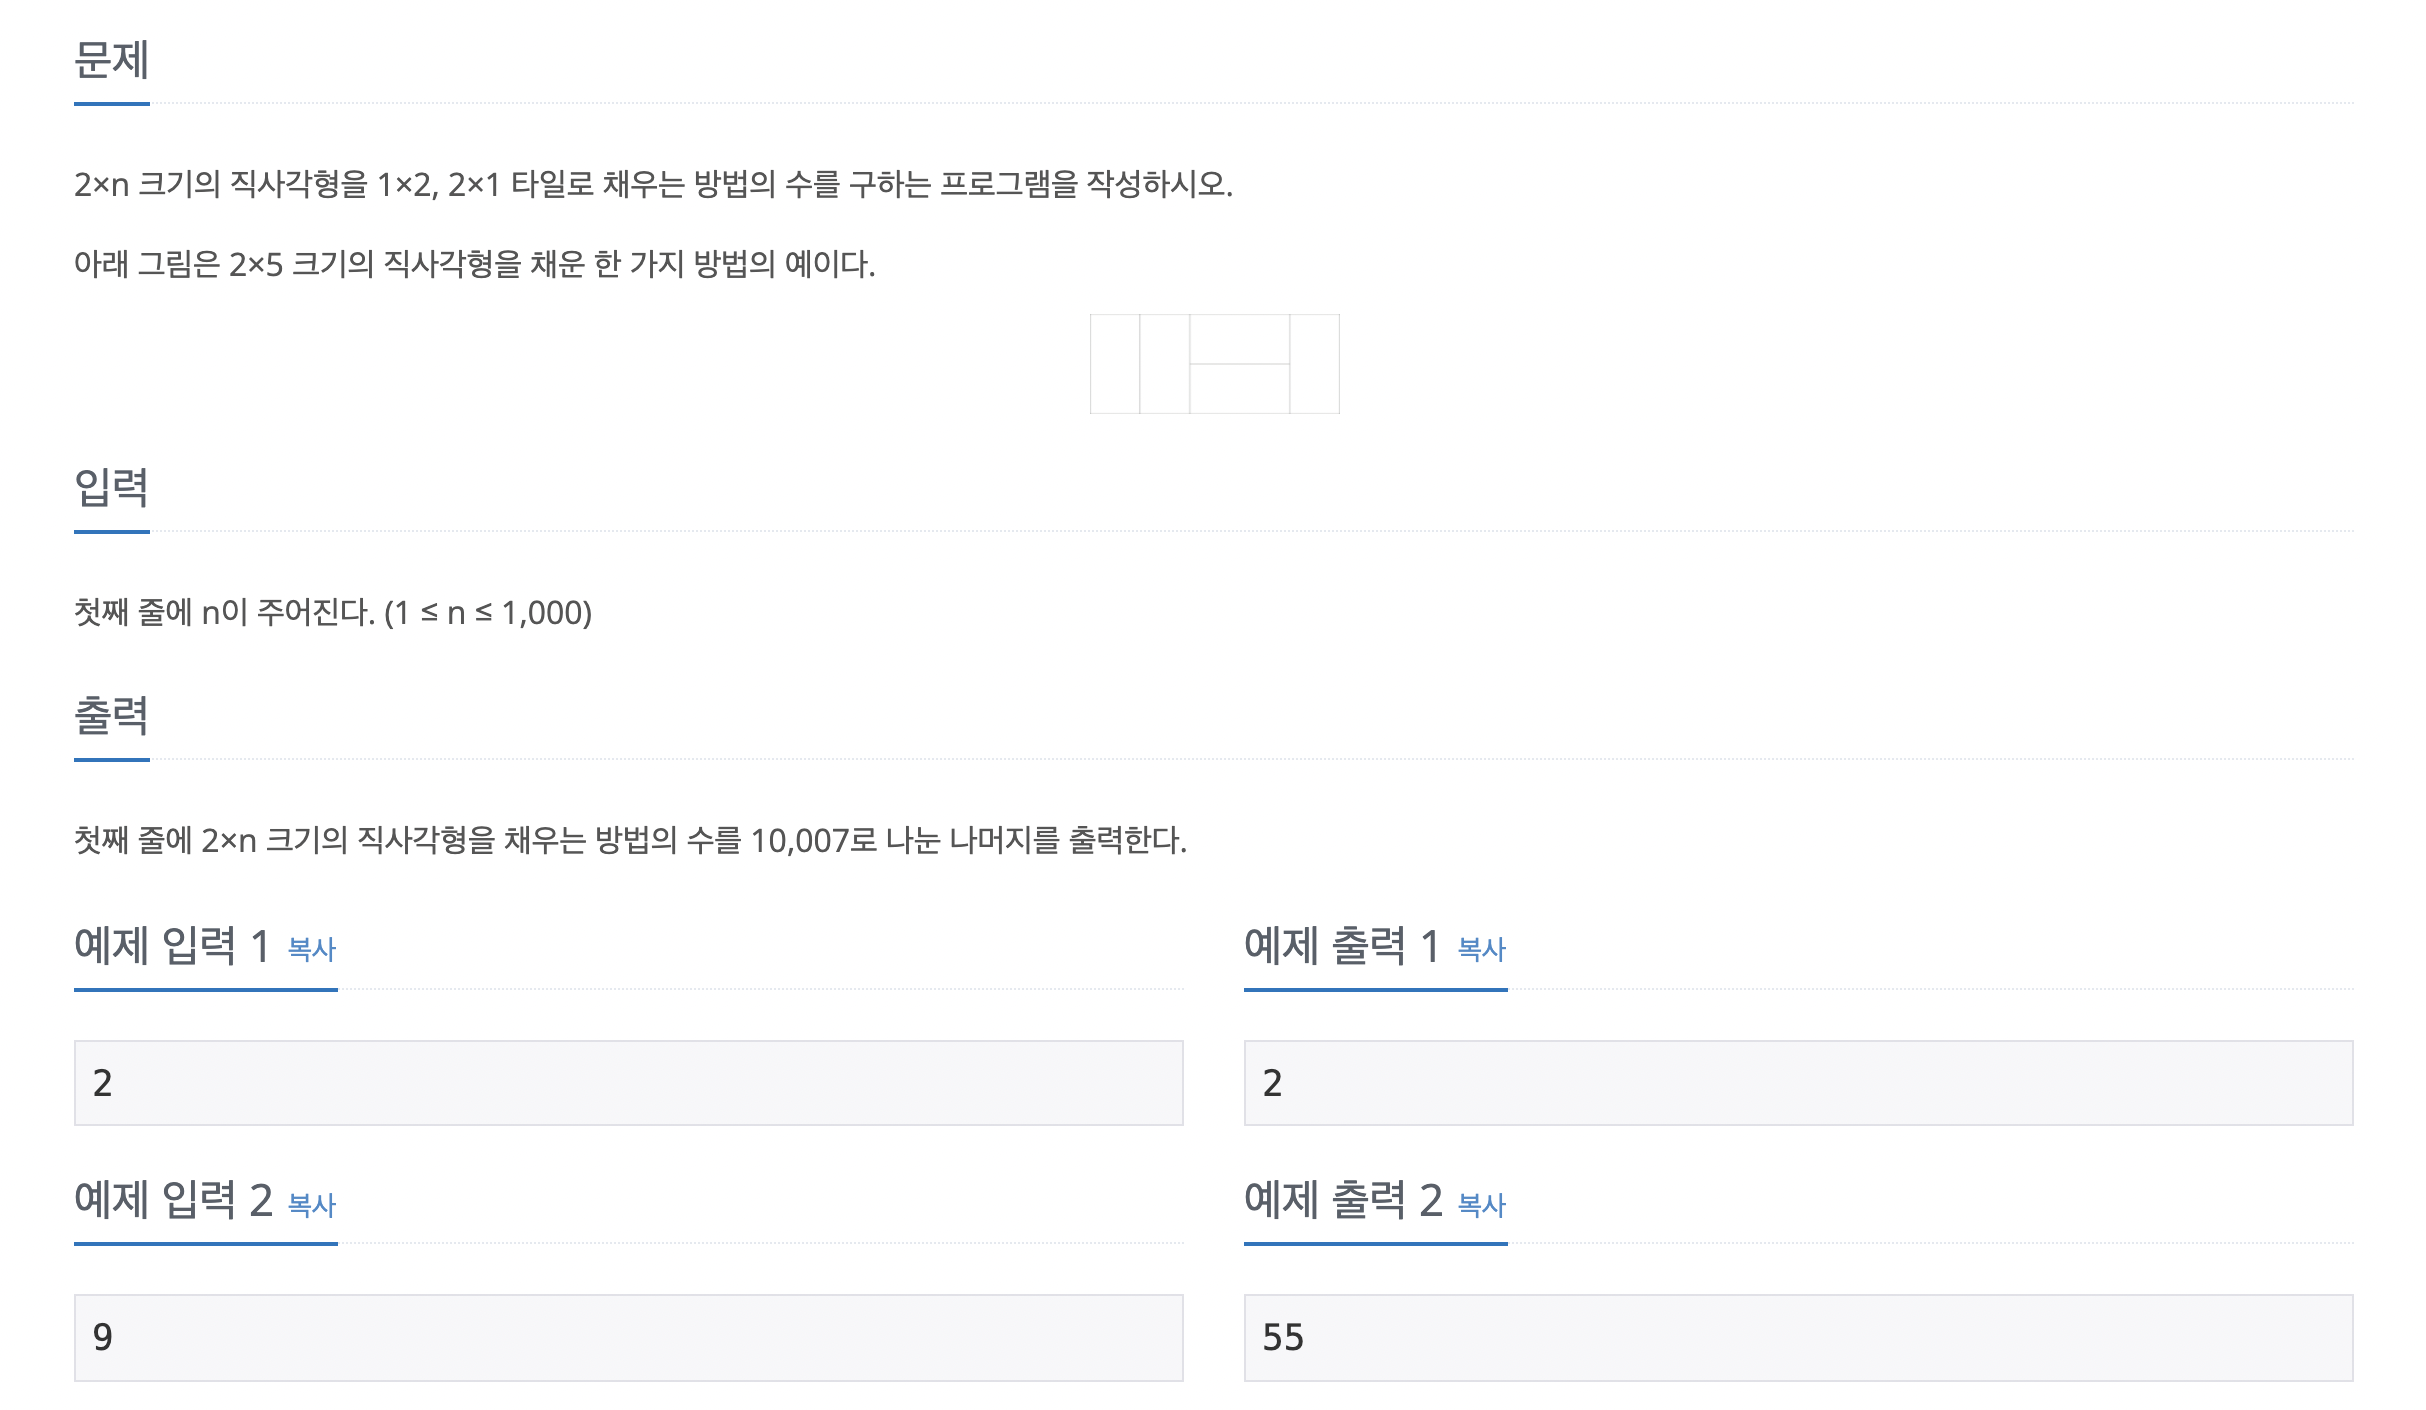
Task: Select the 2×5 tiling example image
Action: click(x=1213, y=363)
